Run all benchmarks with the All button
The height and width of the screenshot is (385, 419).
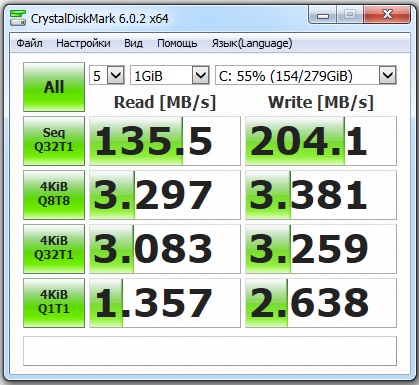click(54, 87)
